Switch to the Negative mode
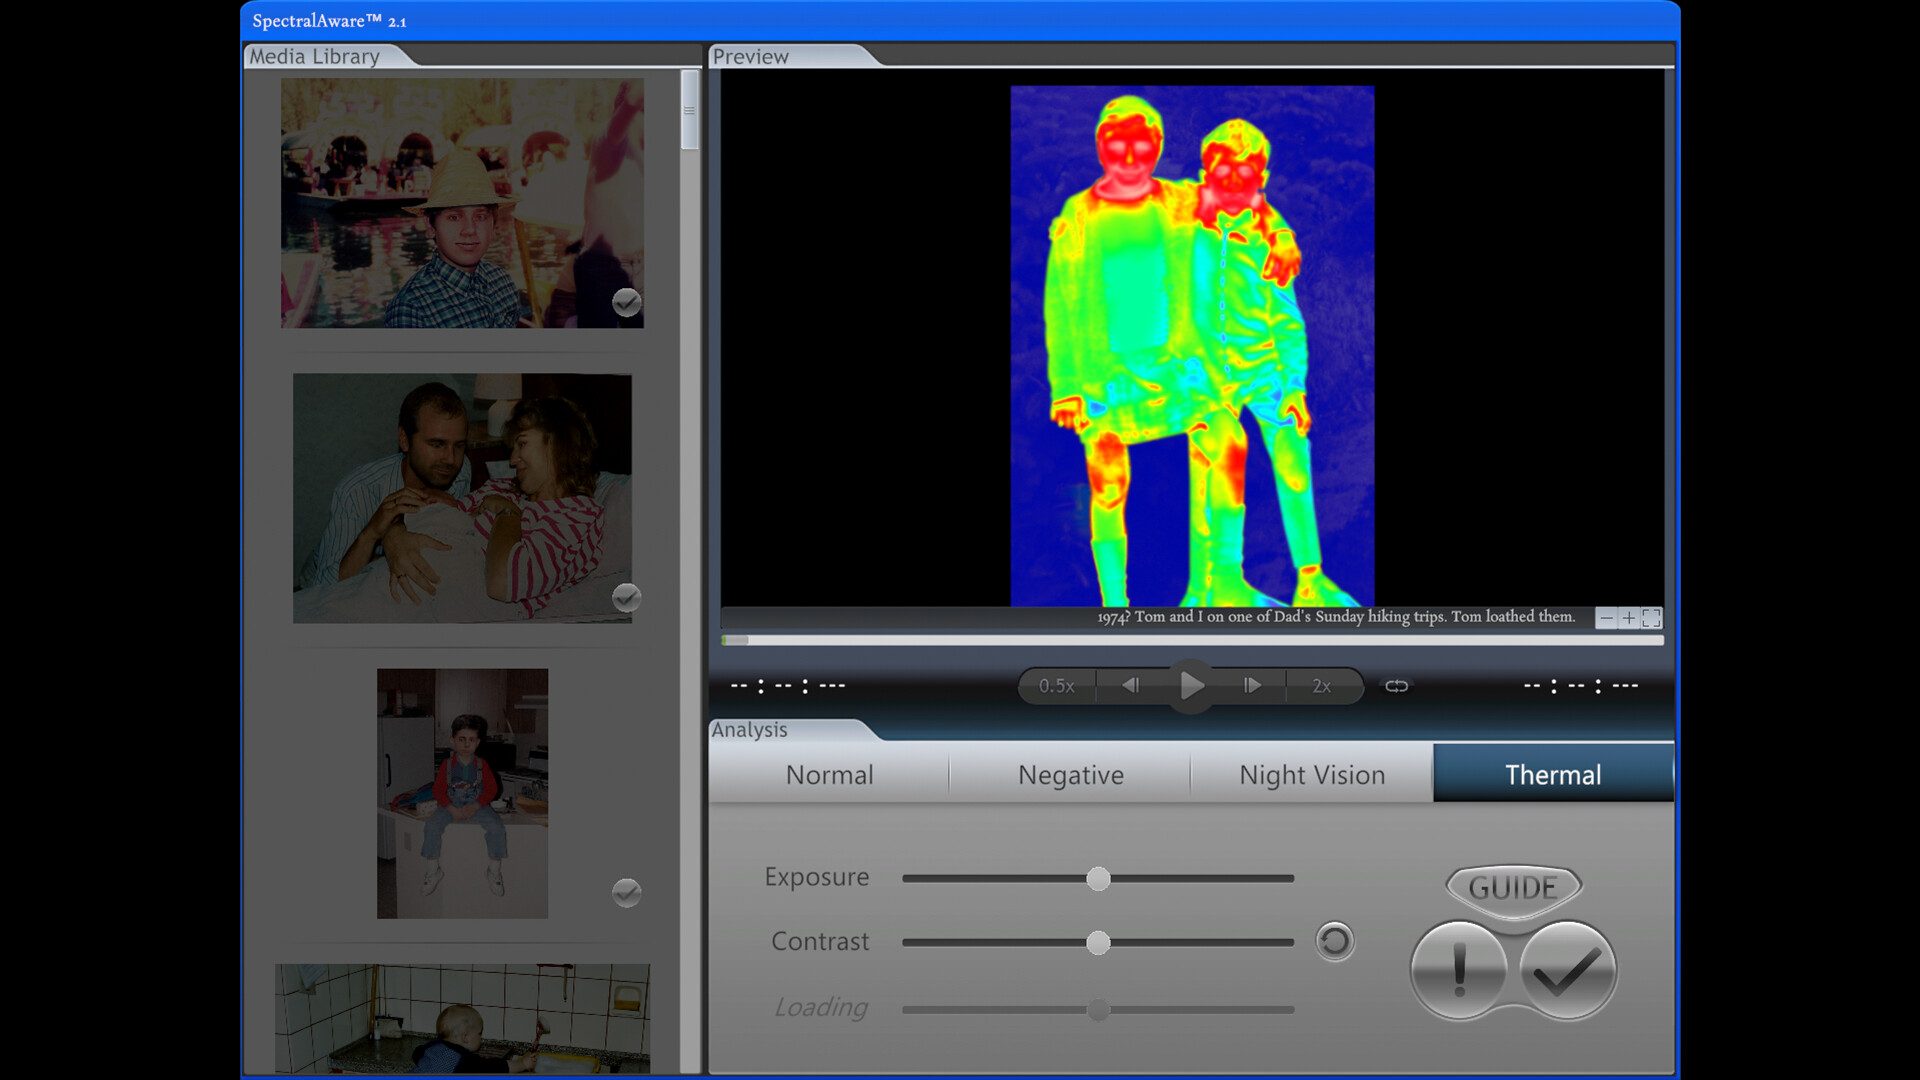 (1069, 774)
